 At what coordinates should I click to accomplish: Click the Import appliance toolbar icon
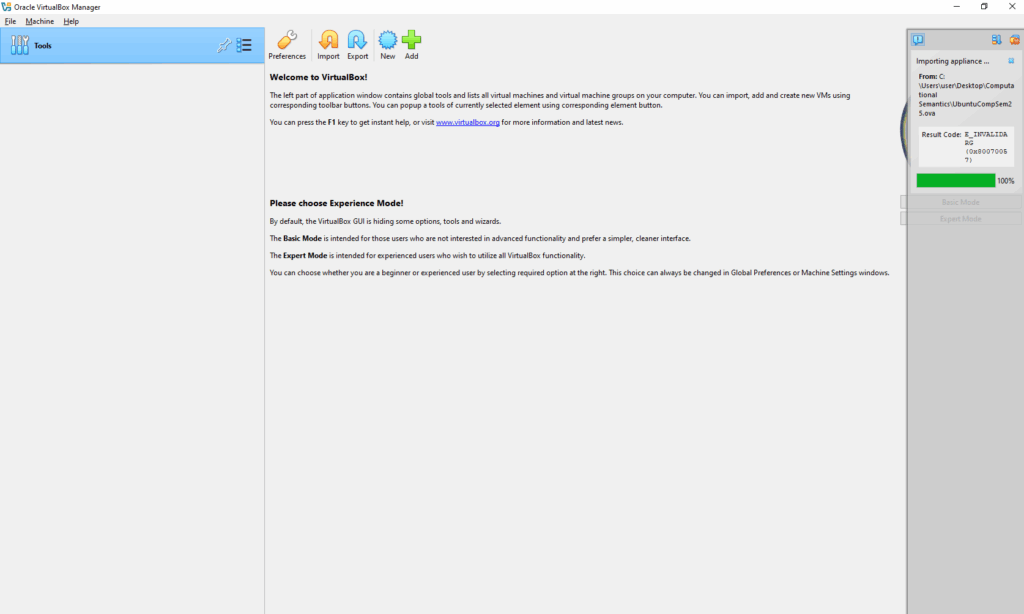pyautogui.click(x=328, y=45)
